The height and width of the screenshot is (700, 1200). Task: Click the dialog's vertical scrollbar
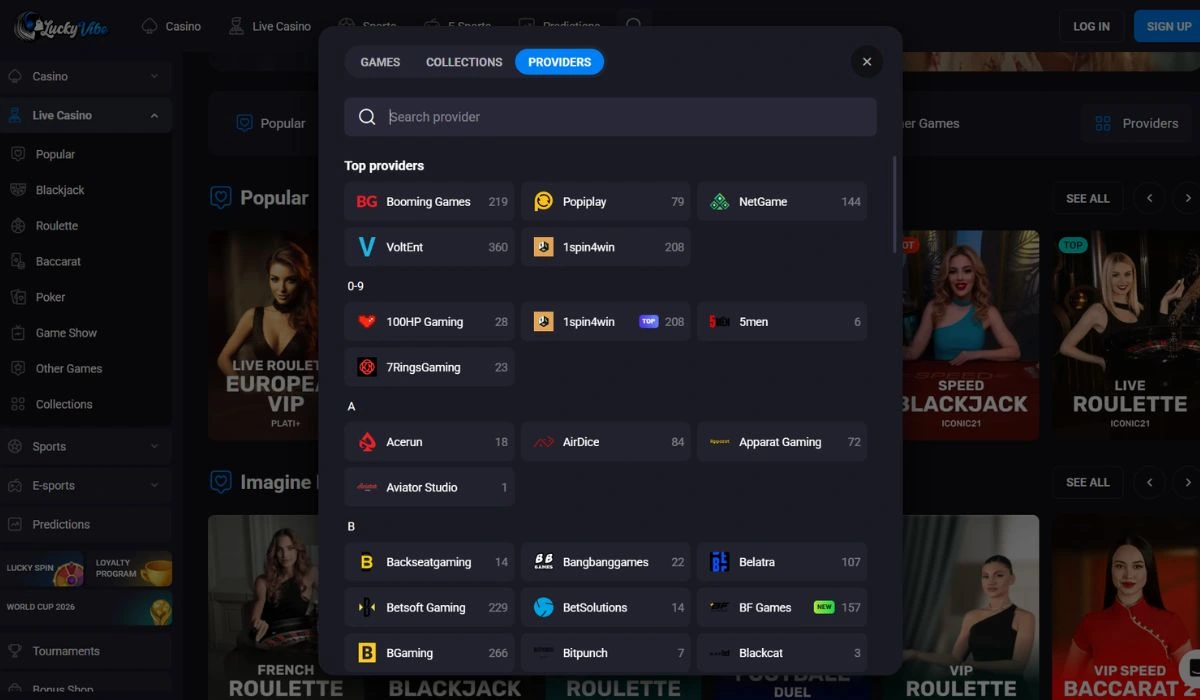point(894,203)
